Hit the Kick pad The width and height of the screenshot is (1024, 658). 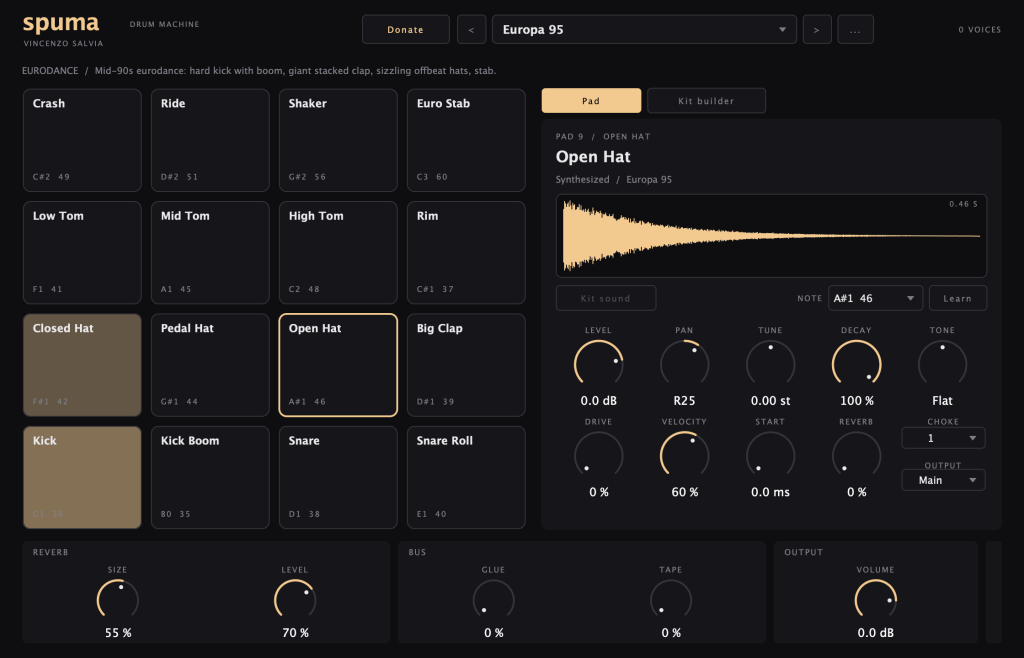point(82,477)
